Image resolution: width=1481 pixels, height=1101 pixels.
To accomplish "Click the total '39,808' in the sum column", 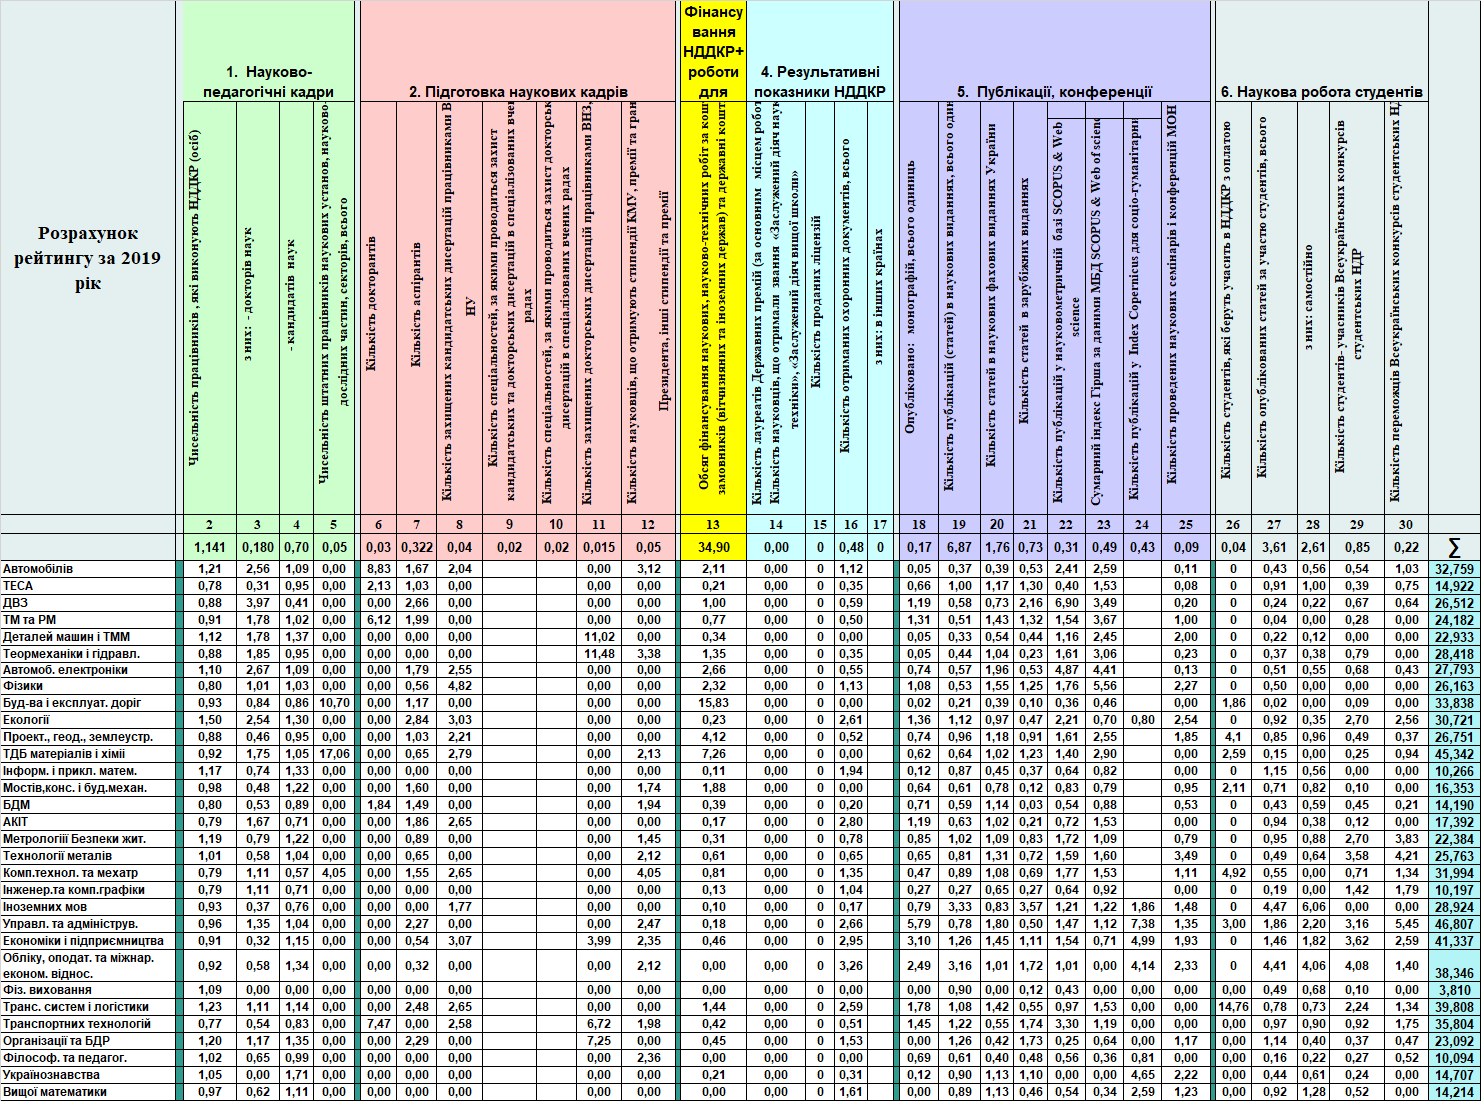I will click(x=1454, y=1007).
